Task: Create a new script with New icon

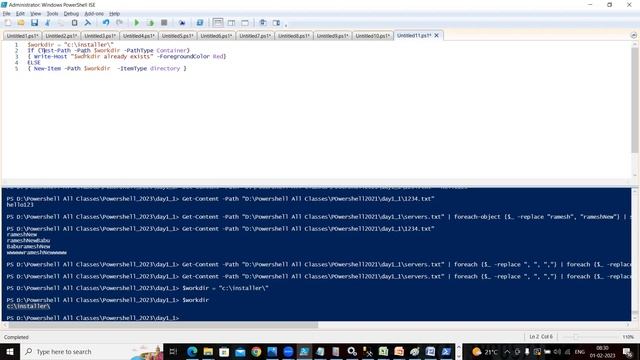Action: 8,23
